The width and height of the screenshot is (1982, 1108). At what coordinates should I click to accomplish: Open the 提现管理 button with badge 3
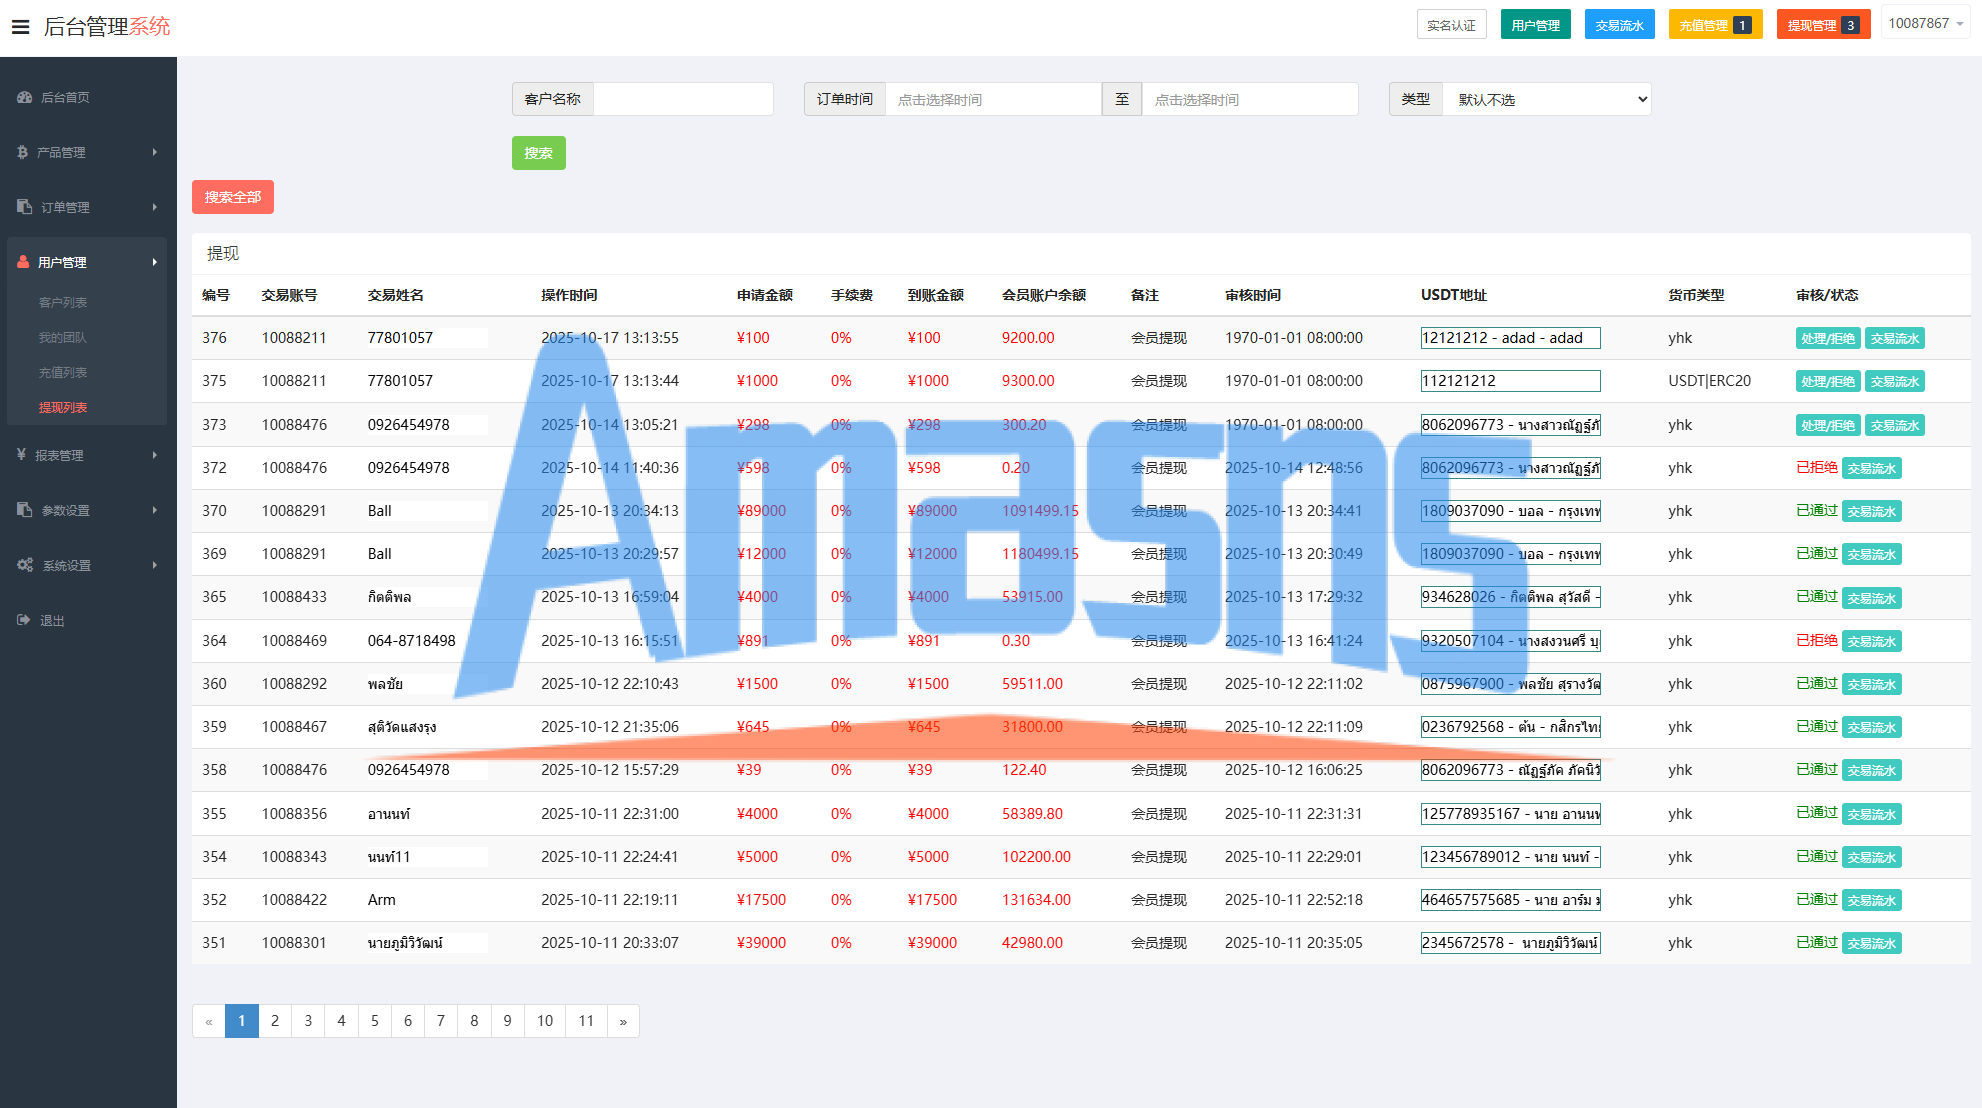[x=1822, y=25]
